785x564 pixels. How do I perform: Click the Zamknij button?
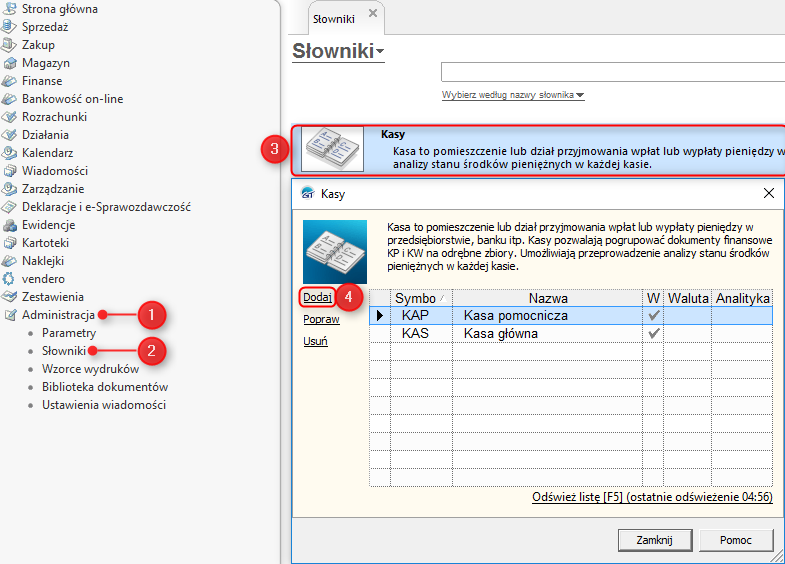click(655, 540)
